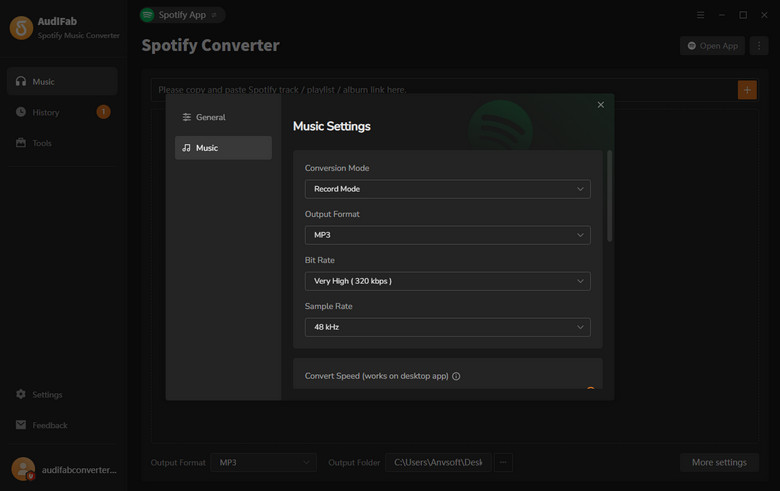Open Tools in the left sidebar
The height and width of the screenshot is (491, 780).
[x=62, y=143]
